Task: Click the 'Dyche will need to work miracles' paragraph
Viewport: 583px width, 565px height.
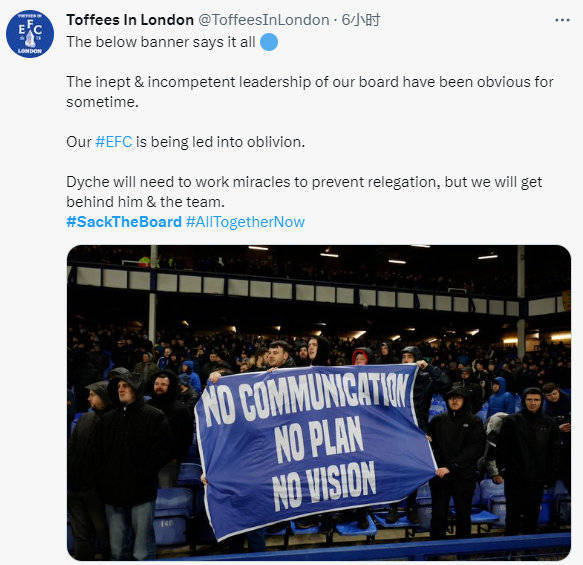Action: (x=304, y=192)
